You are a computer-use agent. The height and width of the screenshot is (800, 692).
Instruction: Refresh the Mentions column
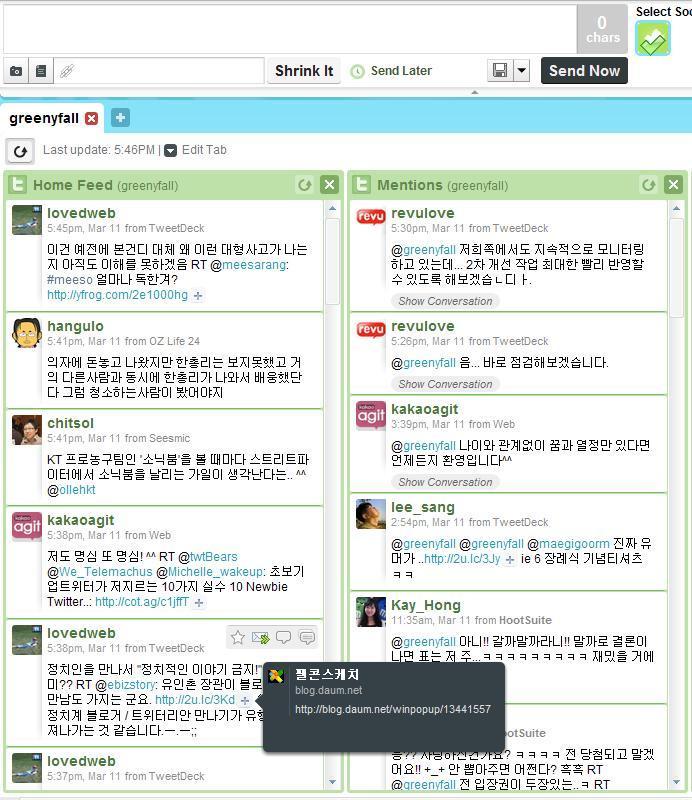(x=649, y=185)
